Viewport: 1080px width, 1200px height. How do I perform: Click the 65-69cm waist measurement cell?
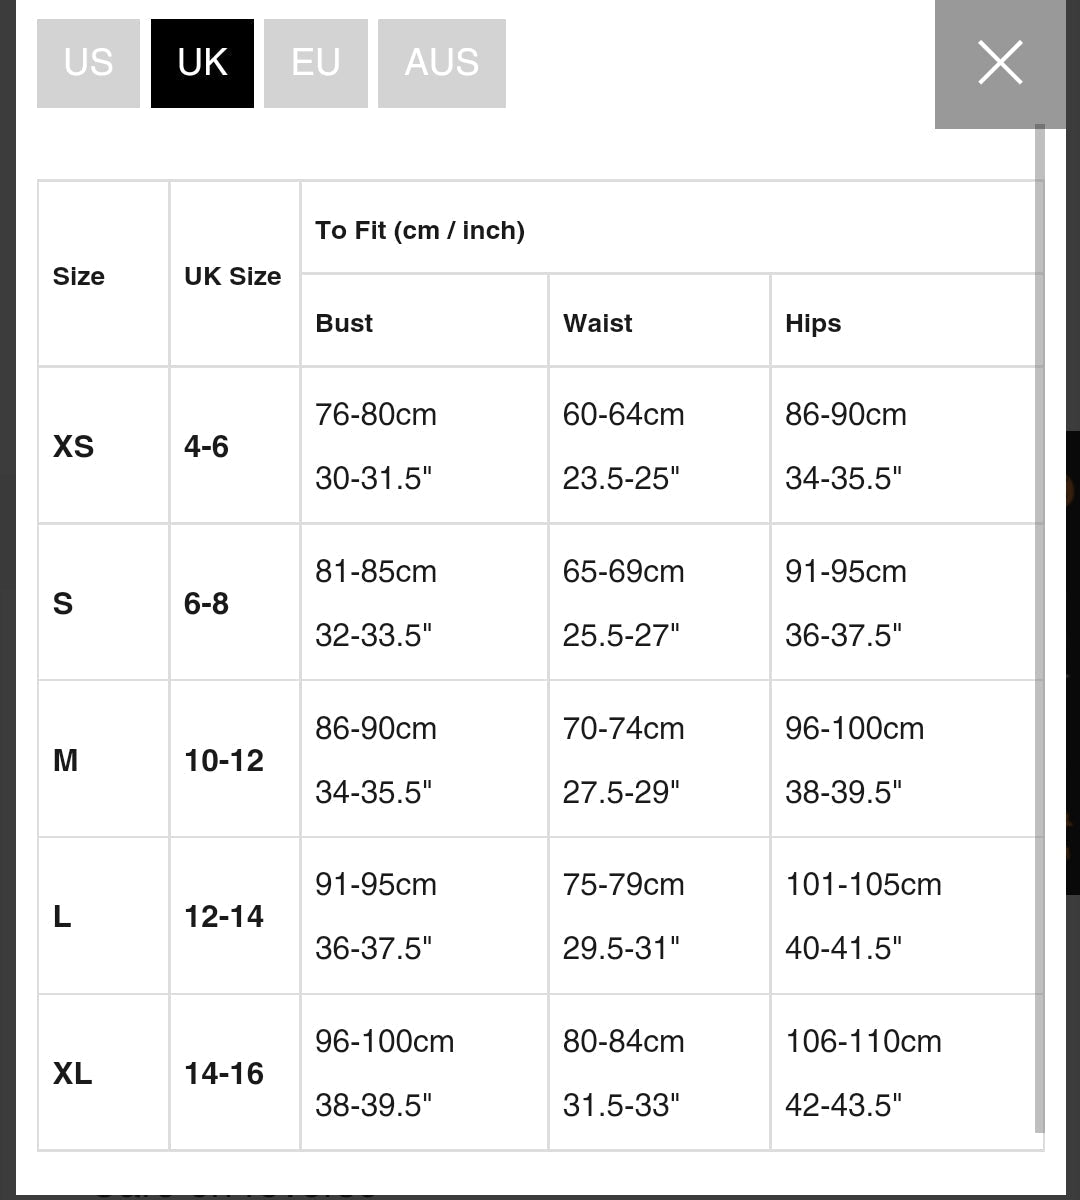click(x=623, y=572)
